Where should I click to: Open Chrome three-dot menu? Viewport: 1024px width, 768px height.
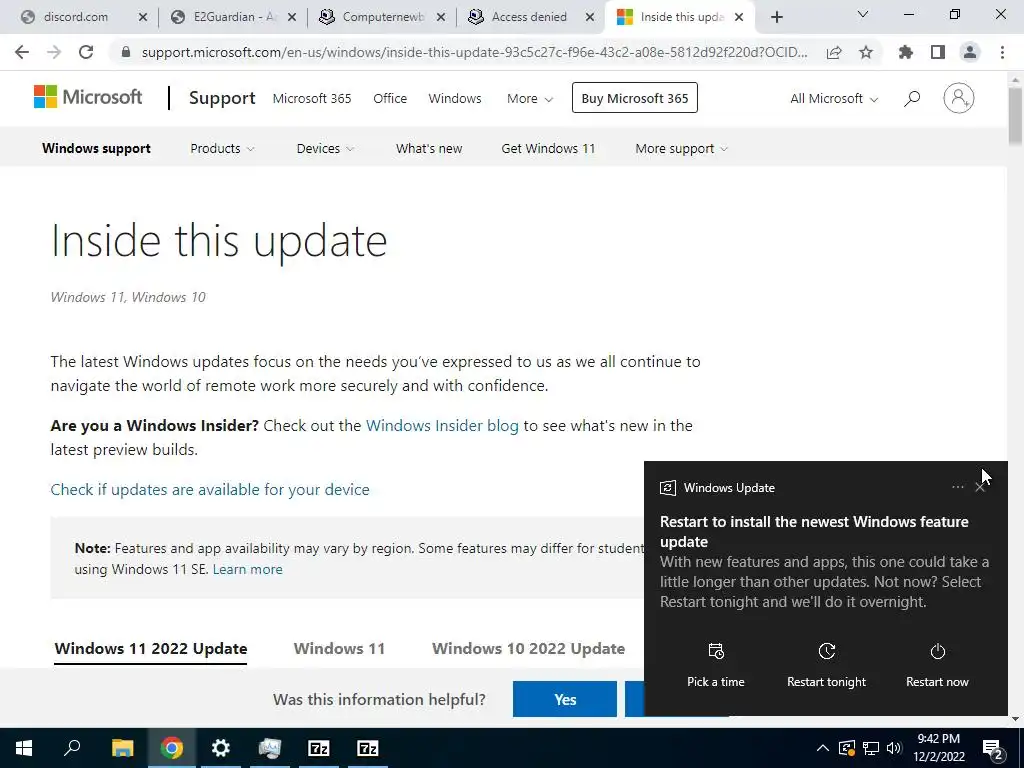click(x=1002, y=52)
